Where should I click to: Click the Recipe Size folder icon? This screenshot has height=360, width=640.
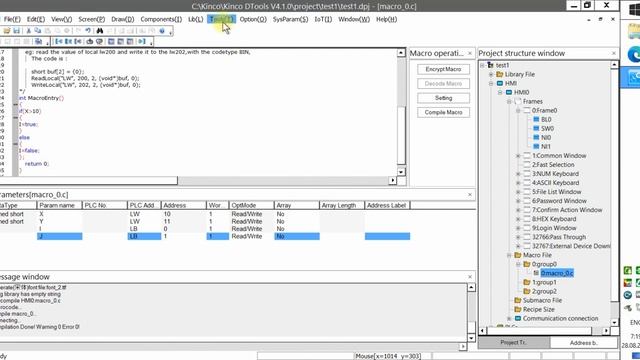(518, 309)
